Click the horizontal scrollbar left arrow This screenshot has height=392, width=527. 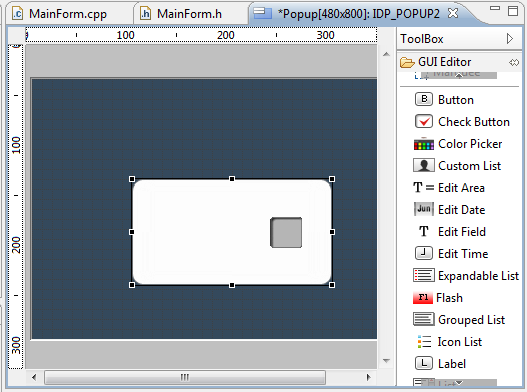34,377
